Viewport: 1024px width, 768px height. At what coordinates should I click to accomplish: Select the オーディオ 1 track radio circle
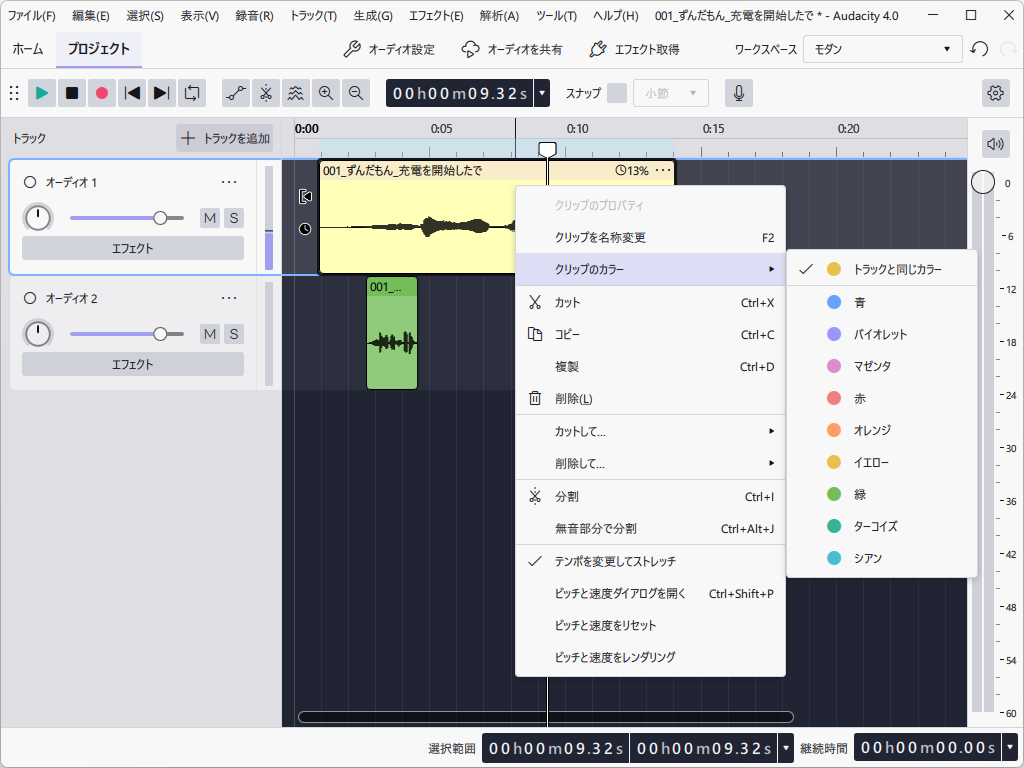[x=29, y=182]
